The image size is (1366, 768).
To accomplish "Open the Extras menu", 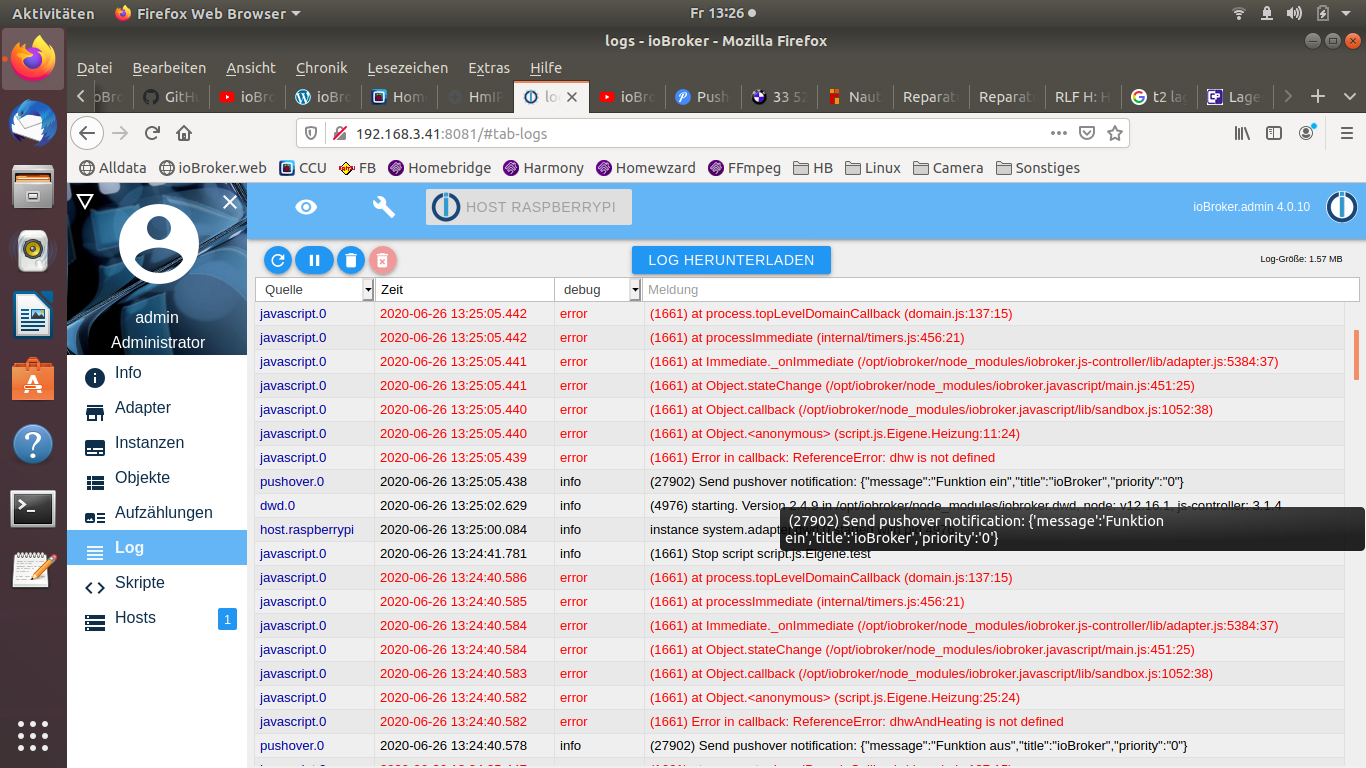I will 489,68.
